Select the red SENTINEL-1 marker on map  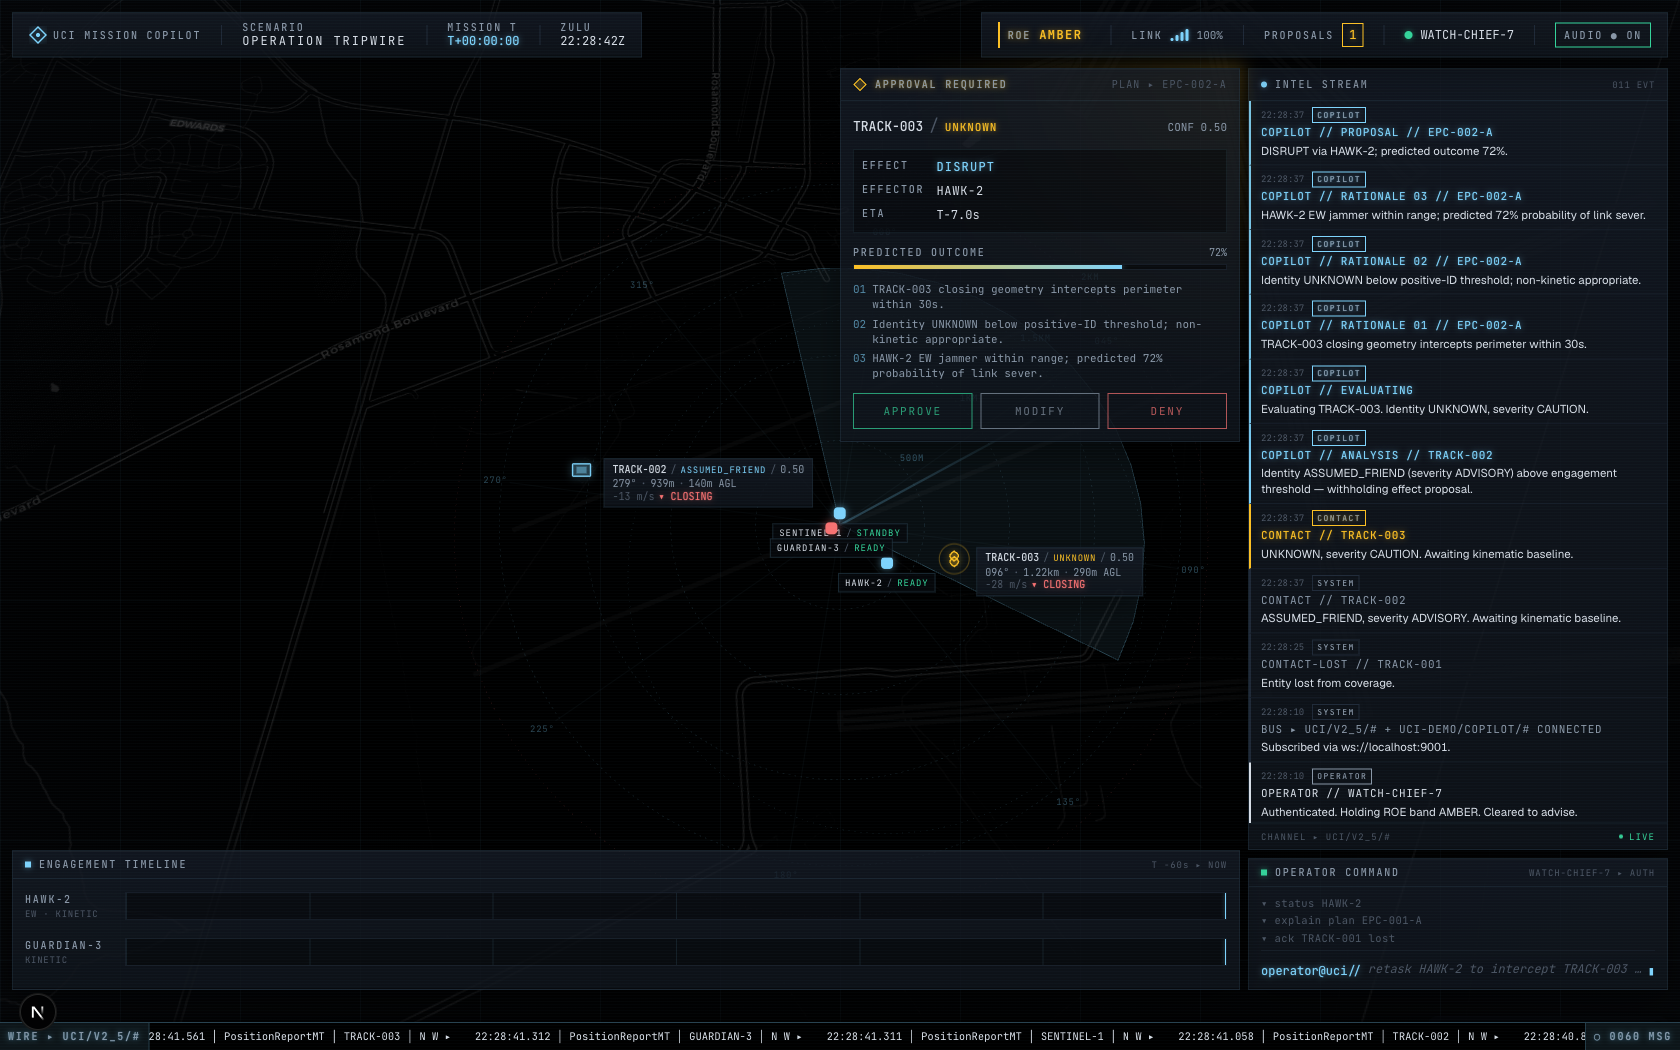coord(831,528)
